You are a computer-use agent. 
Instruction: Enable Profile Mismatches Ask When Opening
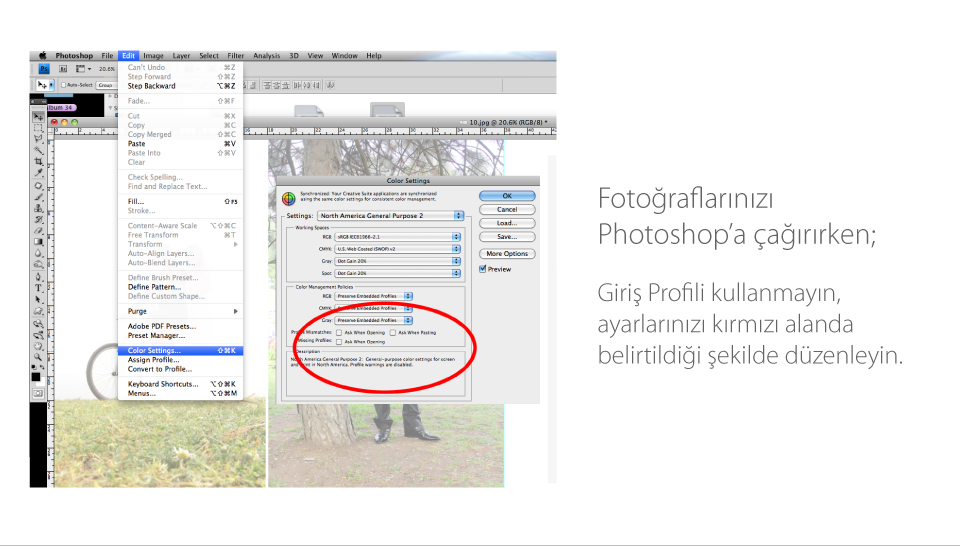click(339, 333)
